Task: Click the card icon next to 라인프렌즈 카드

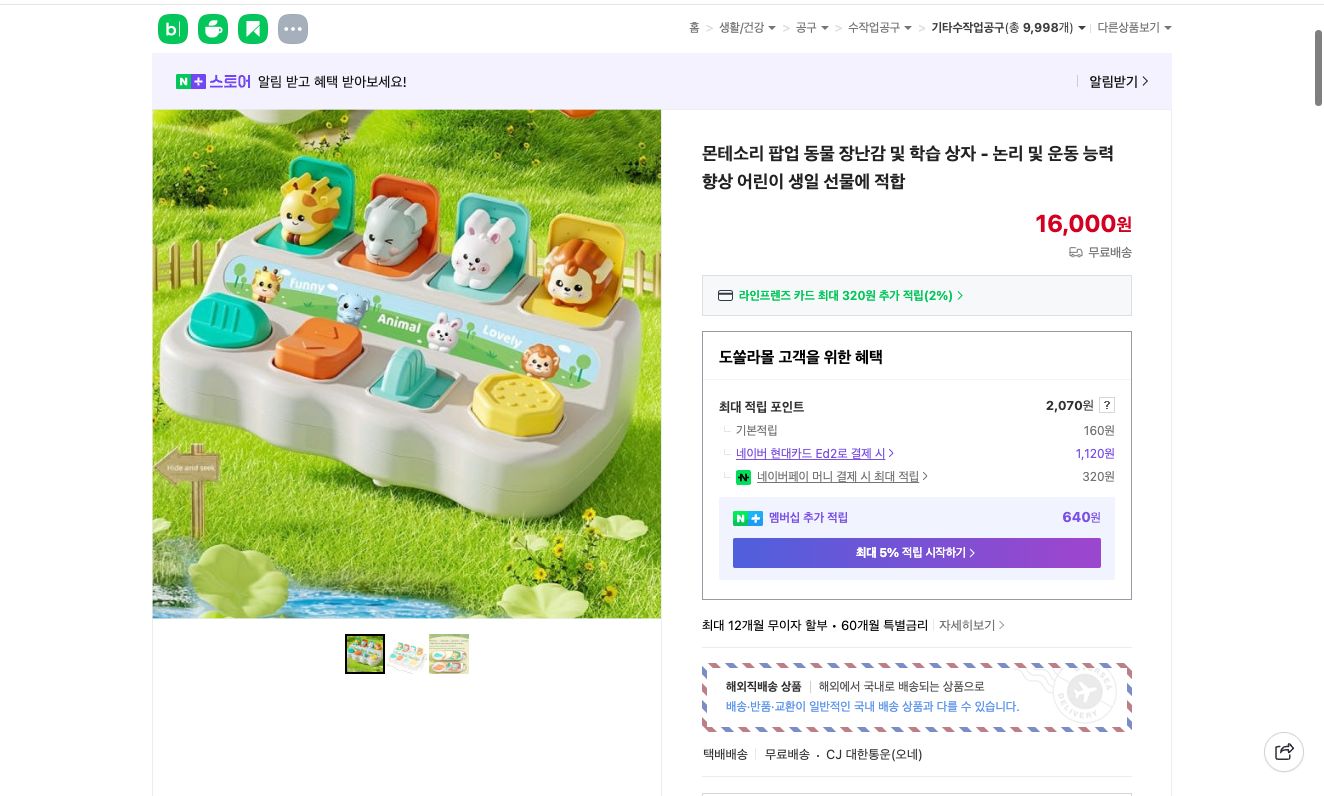Action: point(725,295)
